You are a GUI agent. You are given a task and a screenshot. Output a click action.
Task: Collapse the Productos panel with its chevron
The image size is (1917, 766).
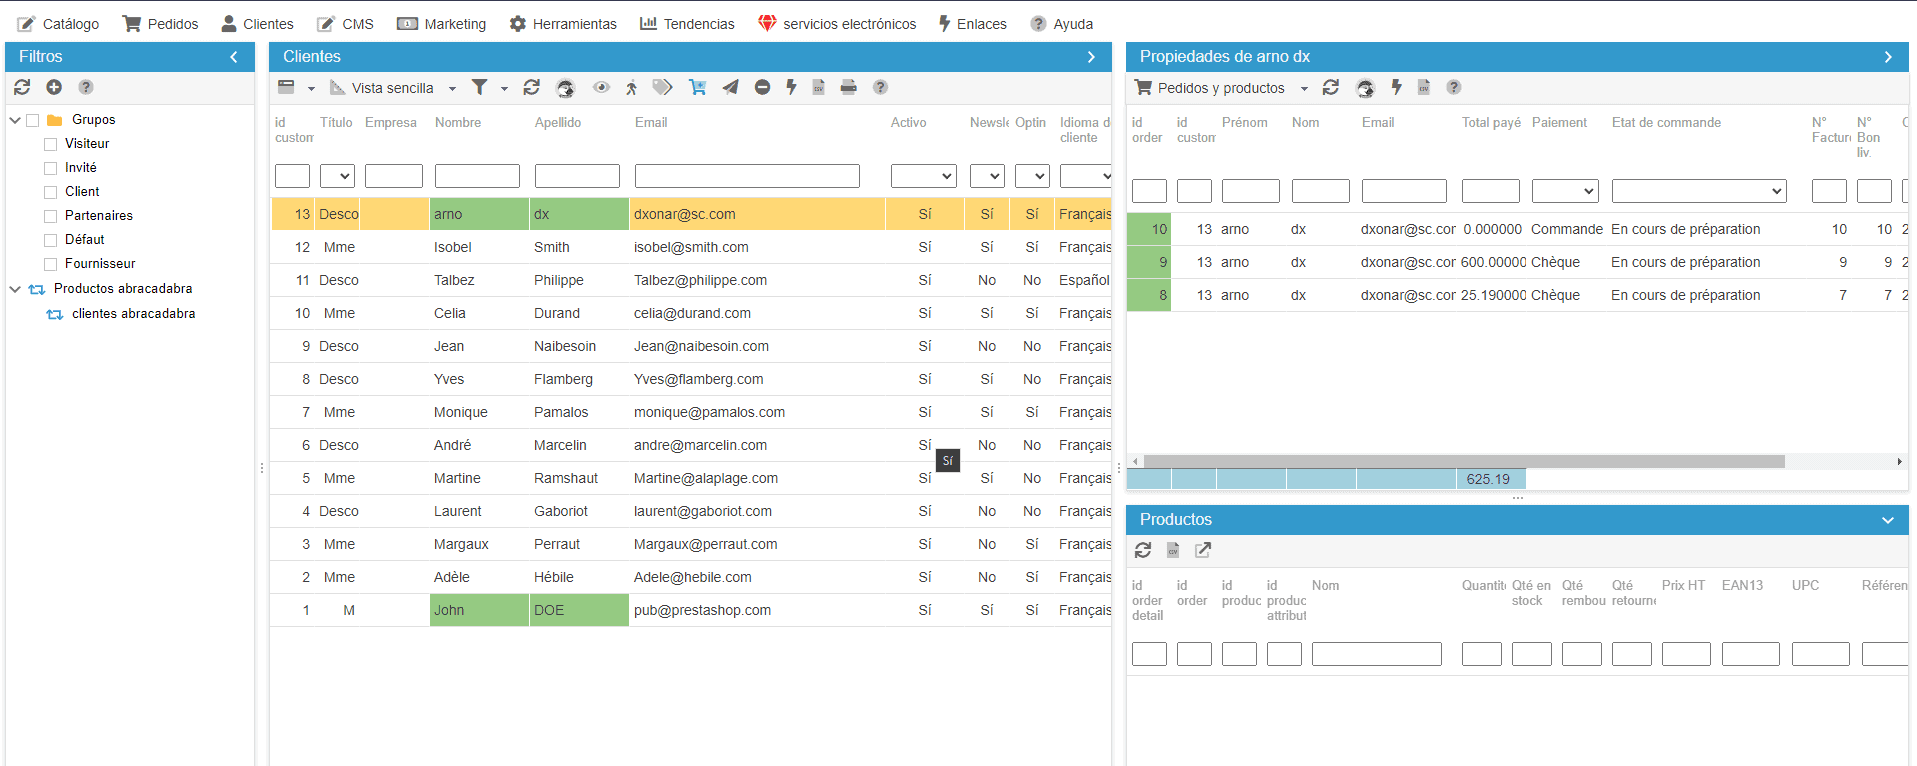pyautogui.click(x=1887, y=520)
